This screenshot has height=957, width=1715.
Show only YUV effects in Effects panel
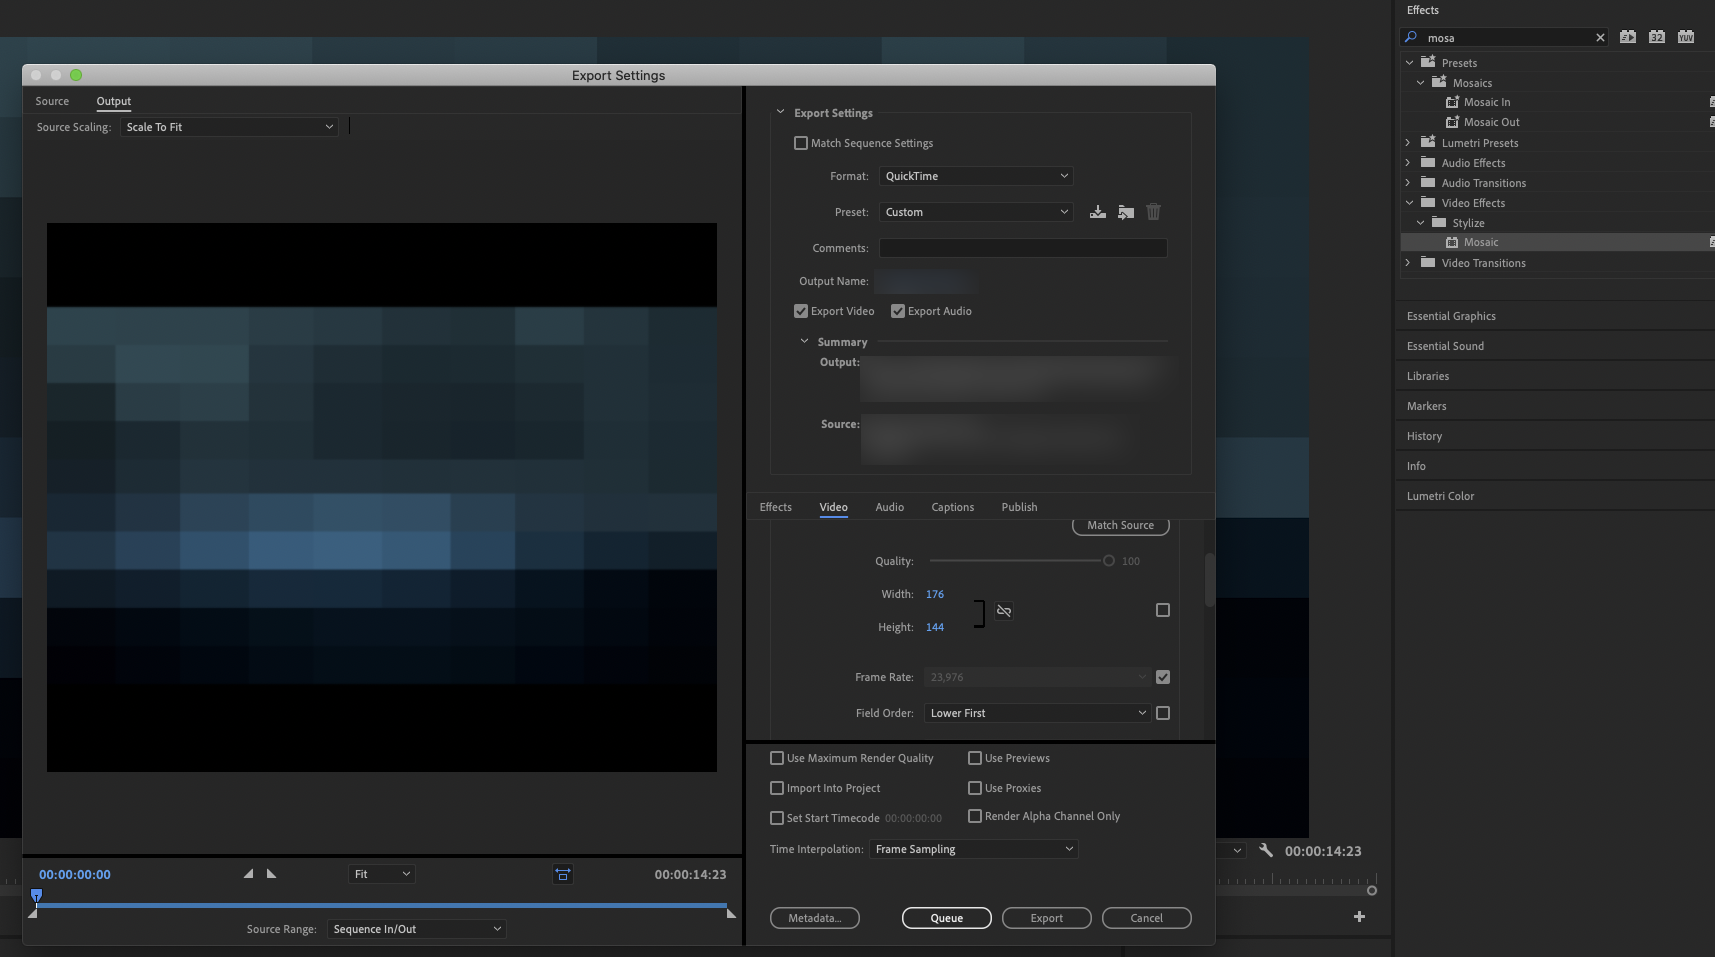click(x=1685, y=36)
